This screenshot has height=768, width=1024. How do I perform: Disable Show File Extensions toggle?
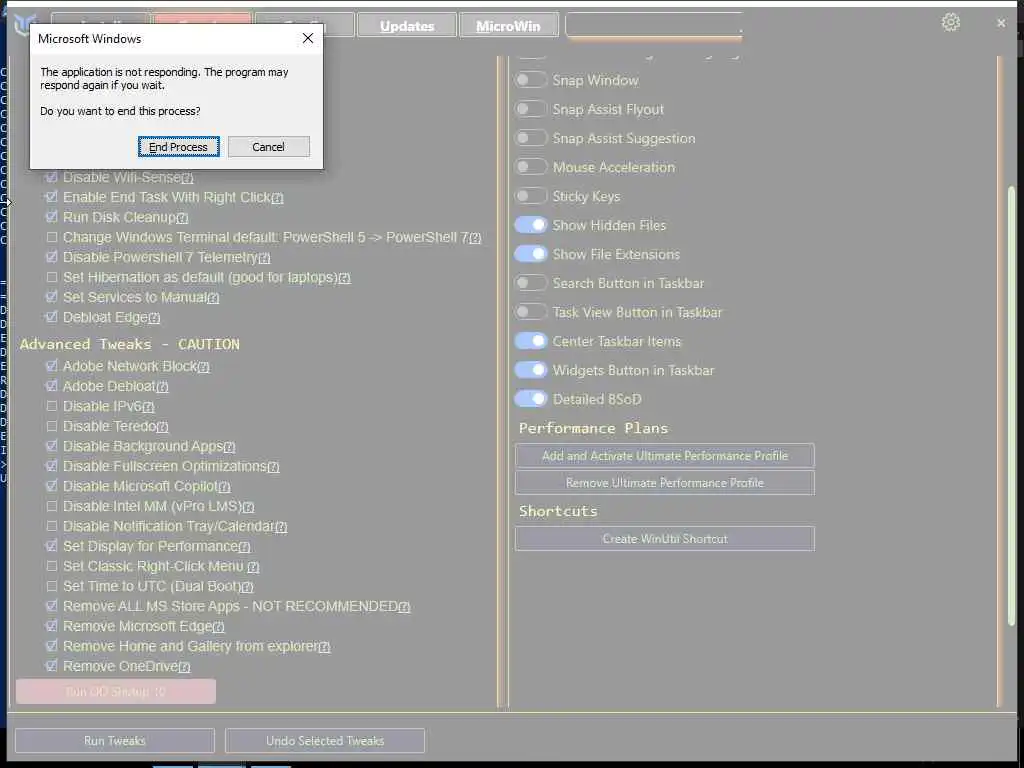pos(530,254)
